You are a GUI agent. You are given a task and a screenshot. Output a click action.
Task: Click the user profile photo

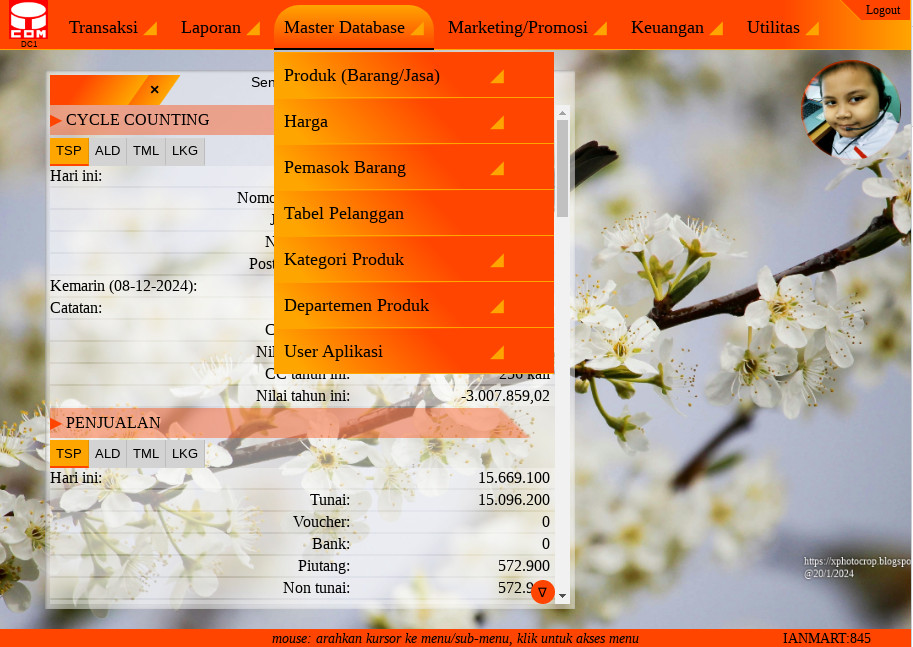coord(851,110)
